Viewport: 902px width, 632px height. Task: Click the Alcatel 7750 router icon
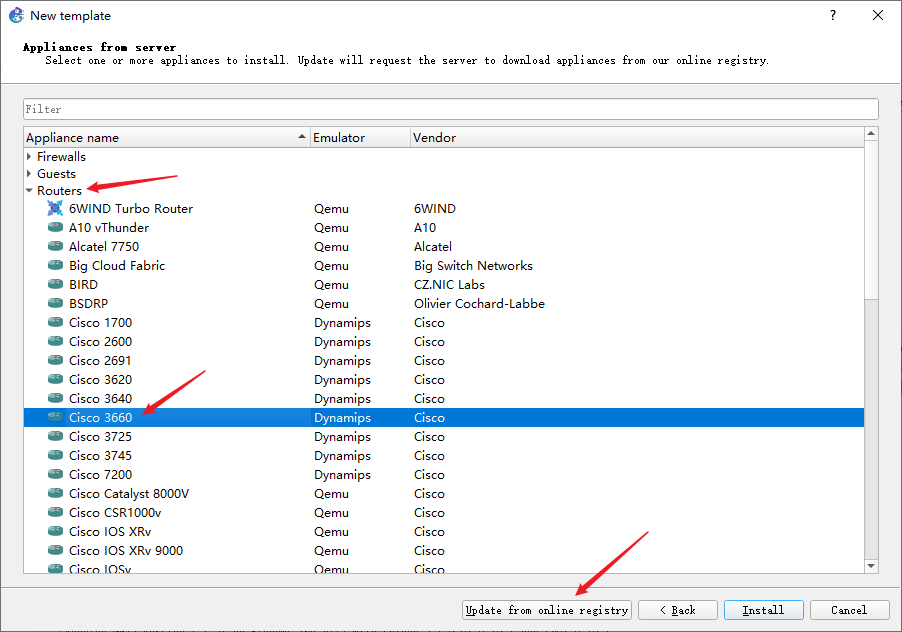(55, 246)
